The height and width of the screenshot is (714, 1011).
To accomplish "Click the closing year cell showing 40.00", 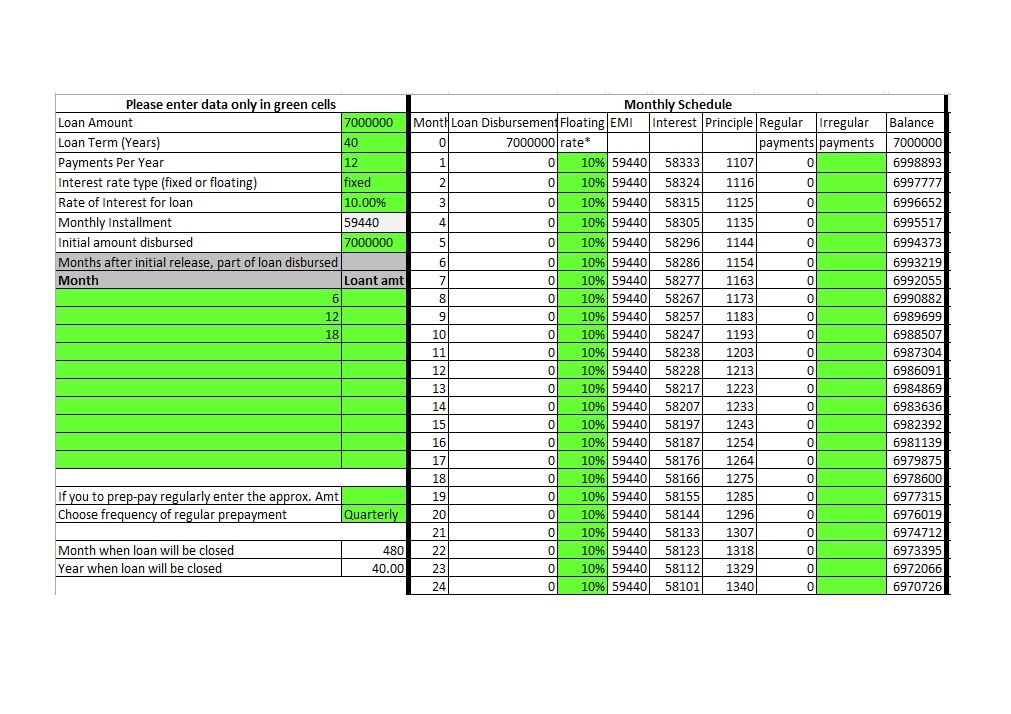I will coord(373,569).
